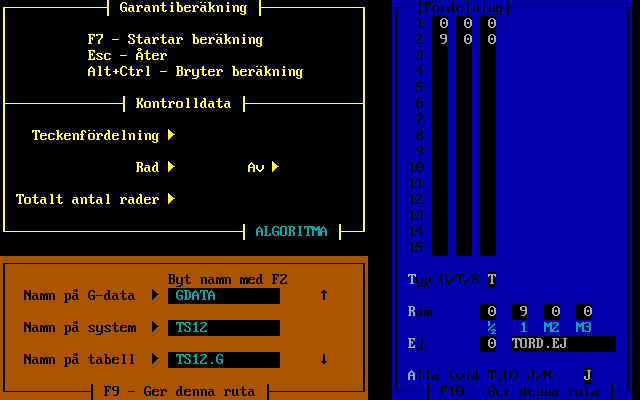Click the F9 - Ger denna ruta label

pyautogui.click(x=180, y=391)
